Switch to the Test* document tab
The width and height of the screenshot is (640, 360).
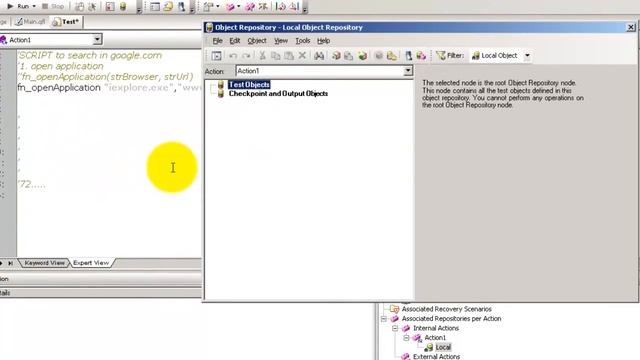(x=66, y=22)
